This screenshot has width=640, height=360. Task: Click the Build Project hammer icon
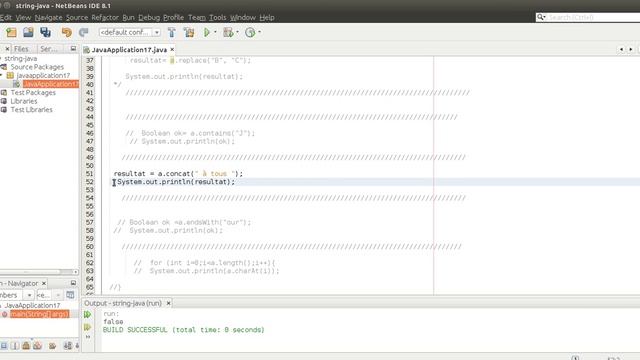tap(172, 32)
